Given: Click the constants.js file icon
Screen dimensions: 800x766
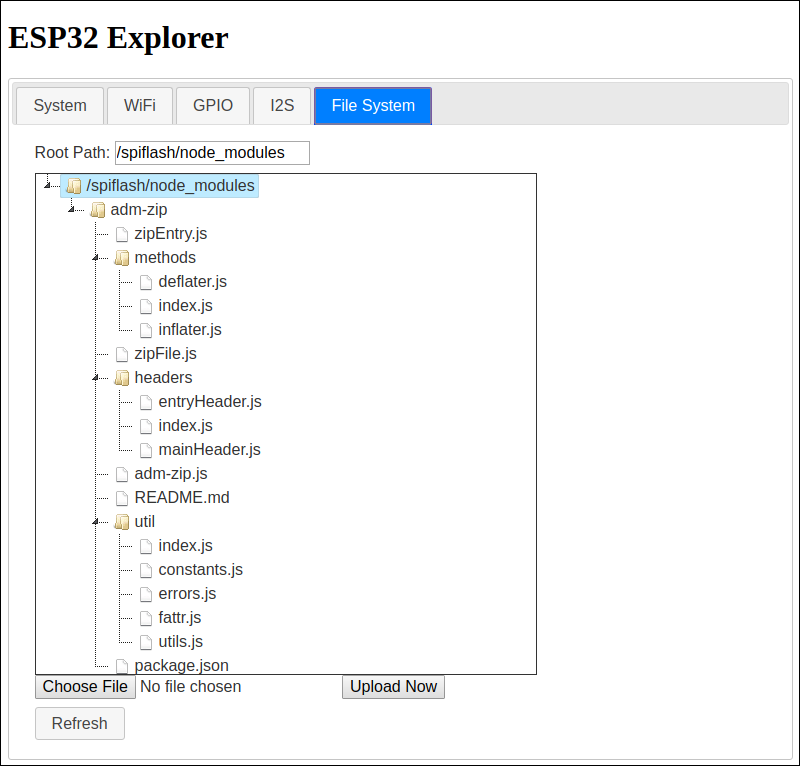Looking at the screenshot, I should pos(146,570).
